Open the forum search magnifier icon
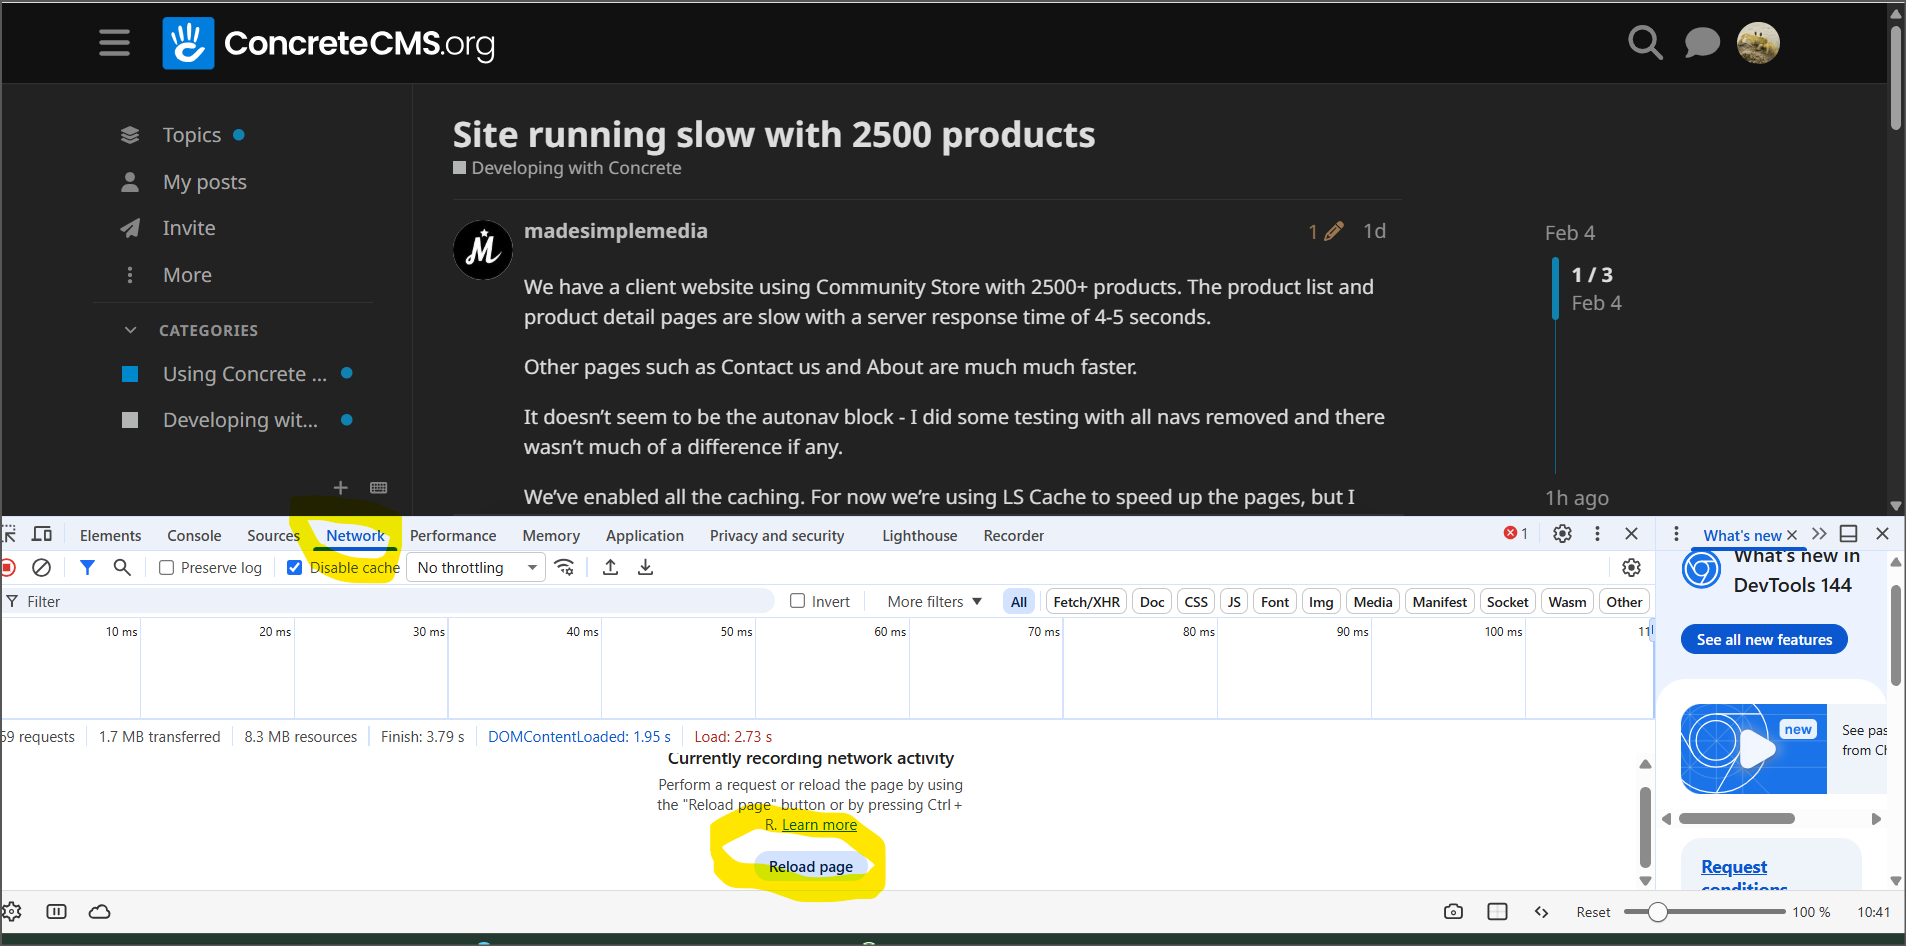The image size is (1906, 946). [1644, 43]
